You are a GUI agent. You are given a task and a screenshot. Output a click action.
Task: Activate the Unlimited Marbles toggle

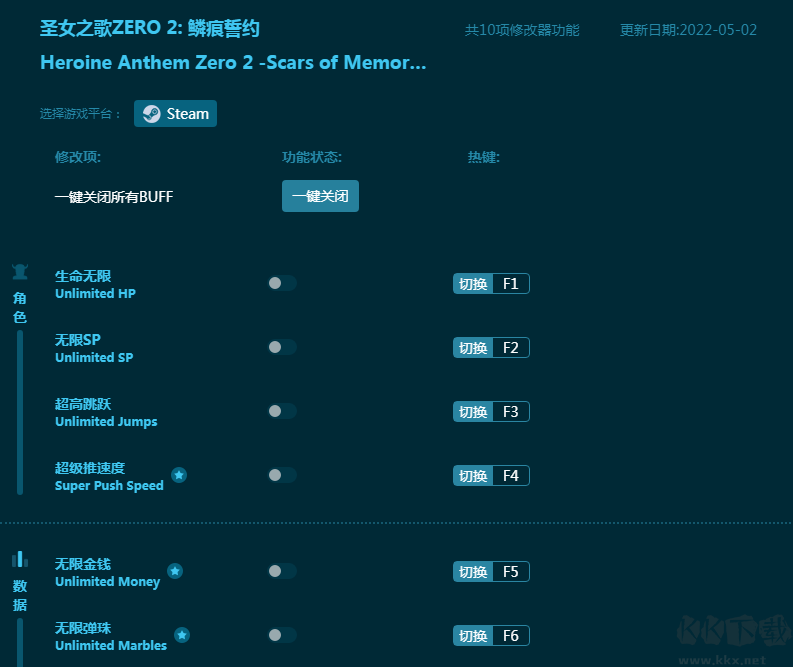click(x=282, y=635)
